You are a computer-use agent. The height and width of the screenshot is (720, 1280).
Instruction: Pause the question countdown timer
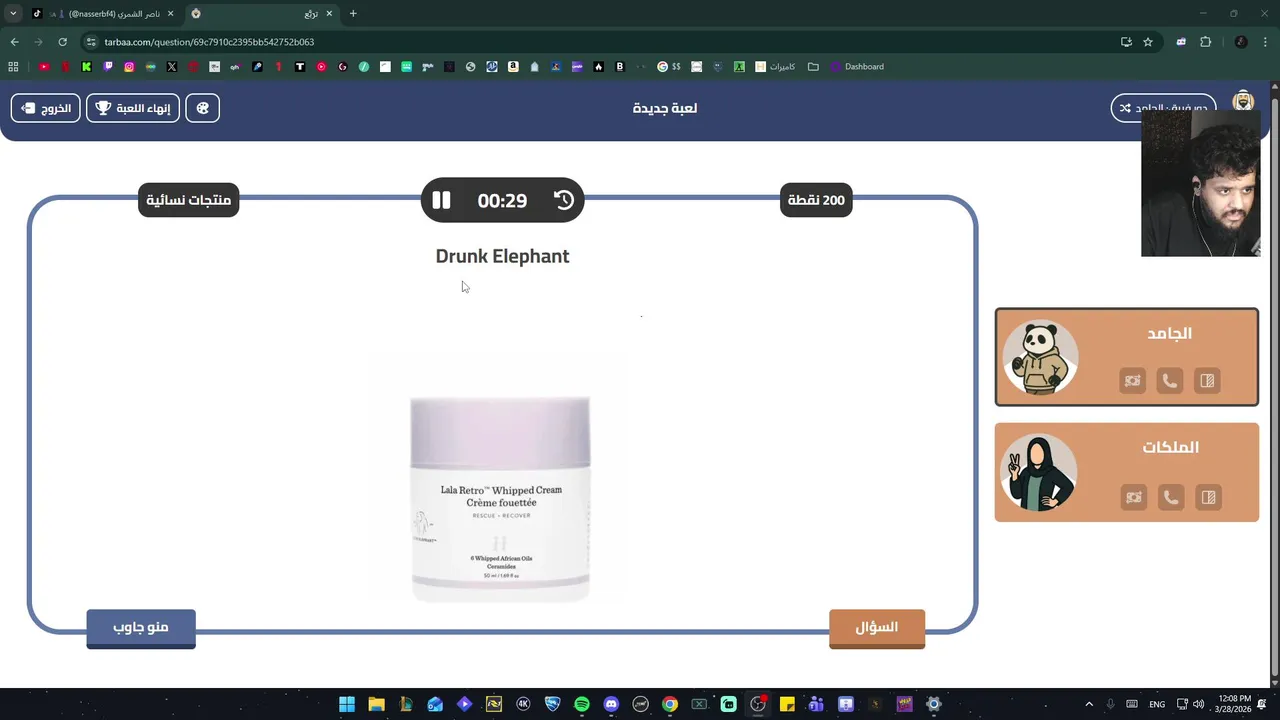coord(441,200)
